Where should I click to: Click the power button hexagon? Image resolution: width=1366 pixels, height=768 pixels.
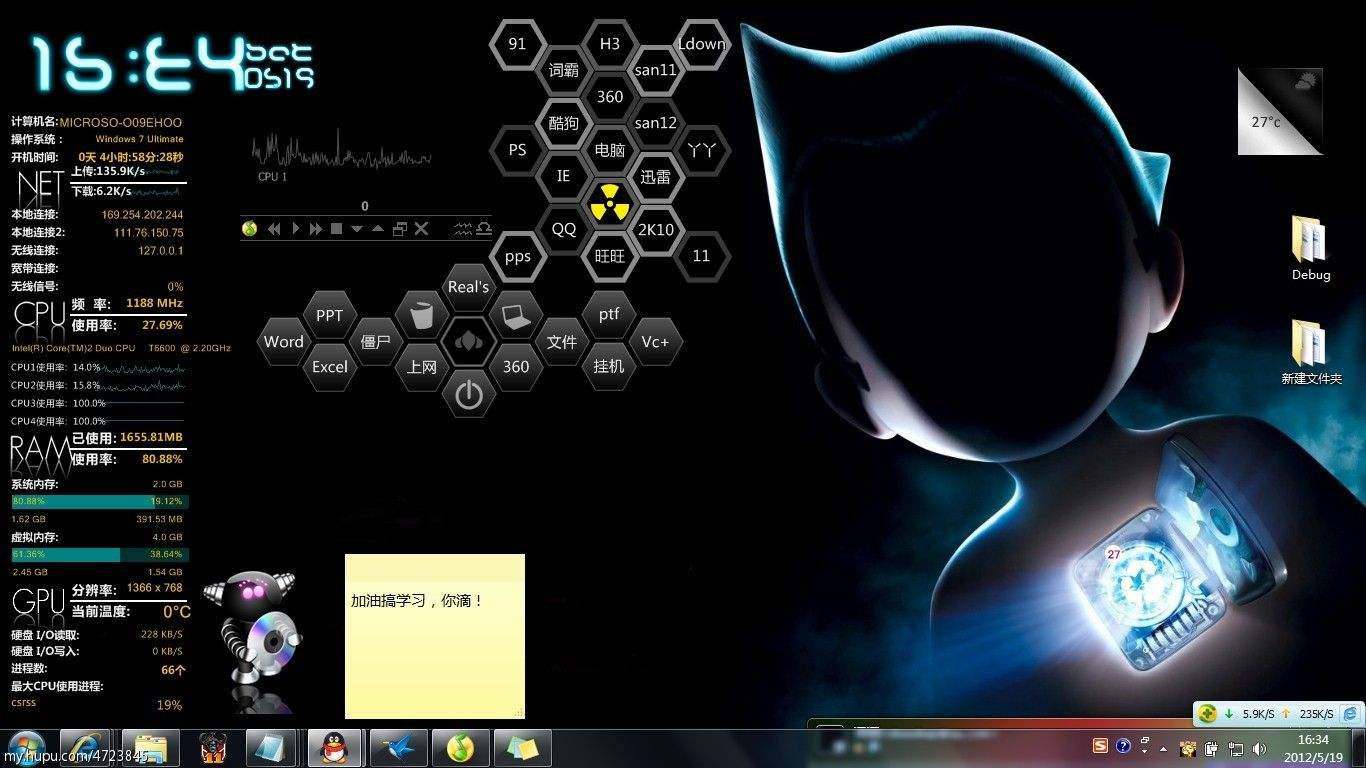(x=468, y=394)
